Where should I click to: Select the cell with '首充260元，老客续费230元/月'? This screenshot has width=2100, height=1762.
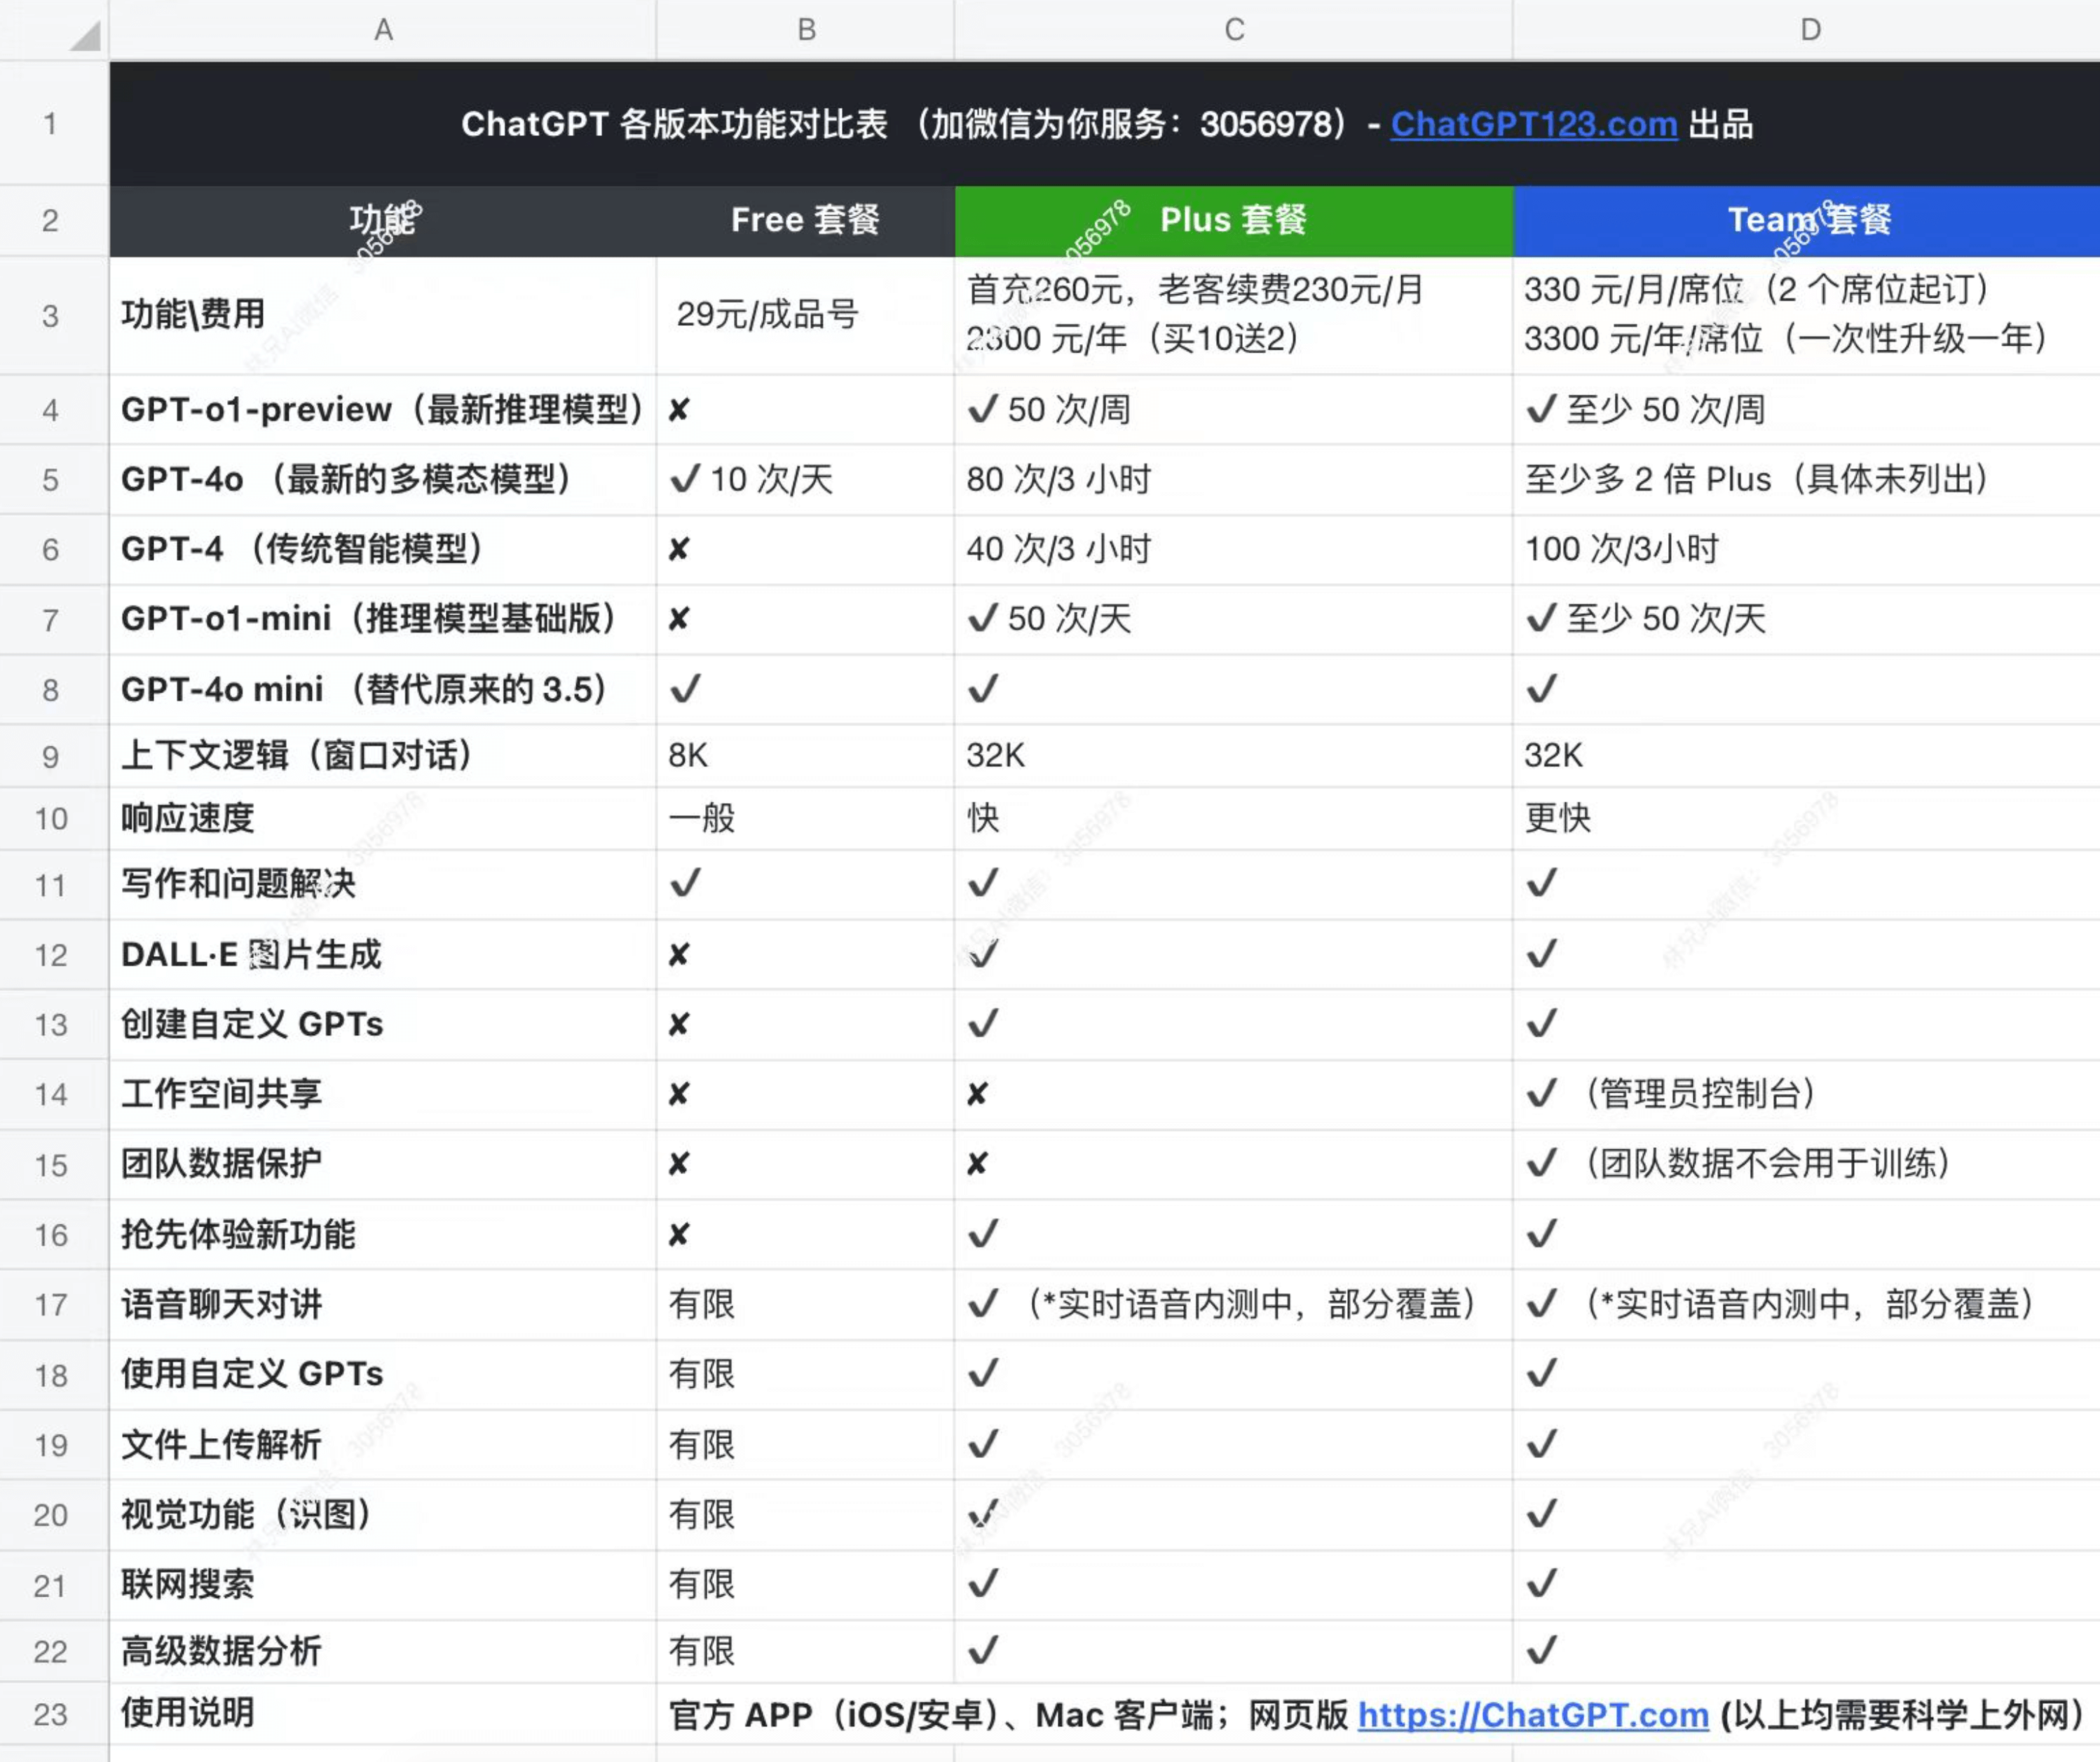point(1234,315)
